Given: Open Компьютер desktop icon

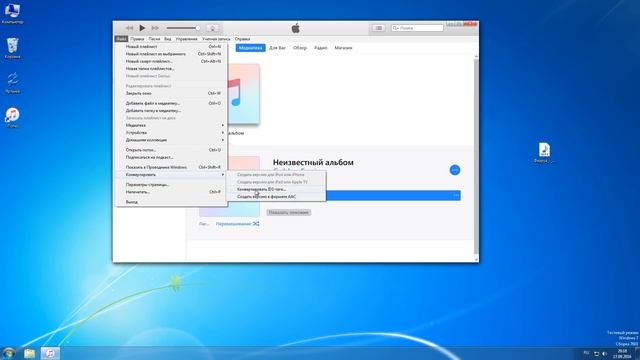Looking at the screenshot, I should pos(12,13).
